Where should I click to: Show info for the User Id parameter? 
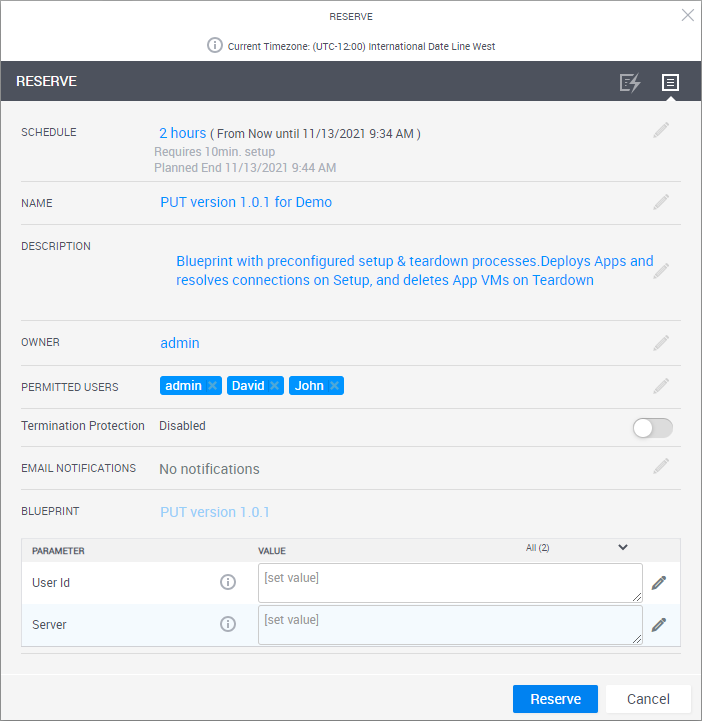pyautogui.click(x=228, y=582)
